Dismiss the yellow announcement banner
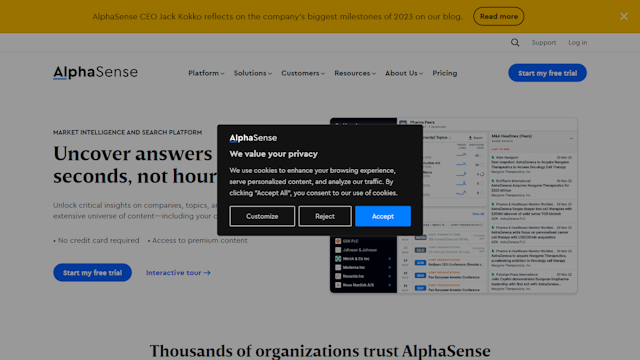 click(624, 16)
